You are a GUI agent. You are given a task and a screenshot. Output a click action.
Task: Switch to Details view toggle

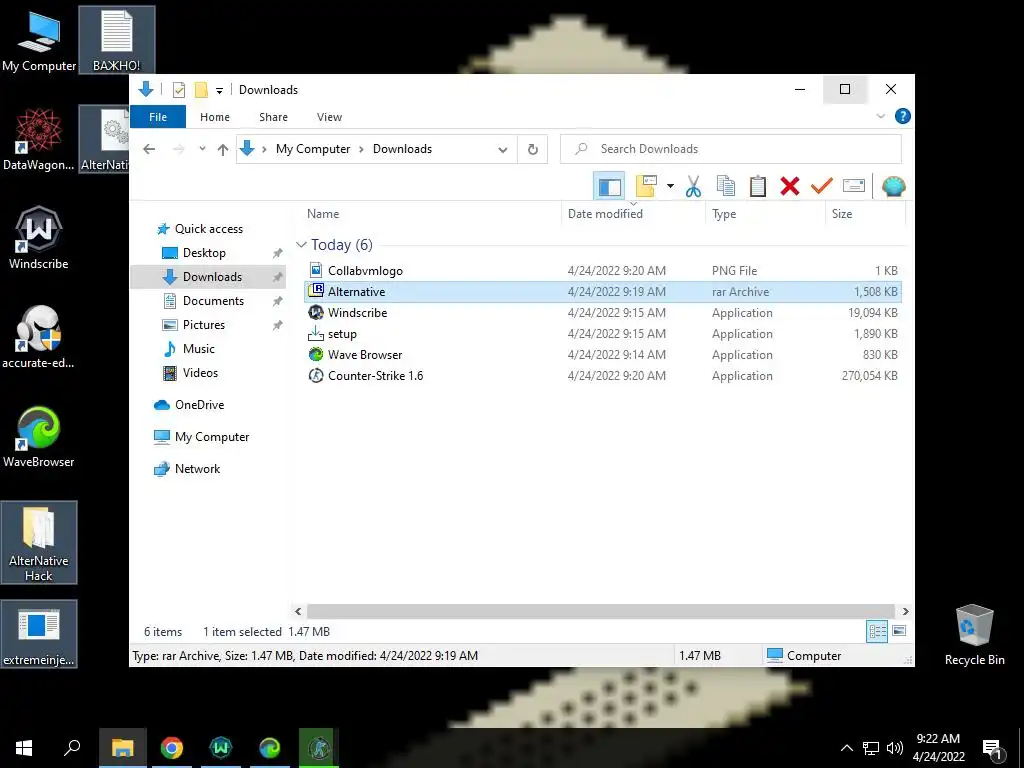click(x=877, y=632)
